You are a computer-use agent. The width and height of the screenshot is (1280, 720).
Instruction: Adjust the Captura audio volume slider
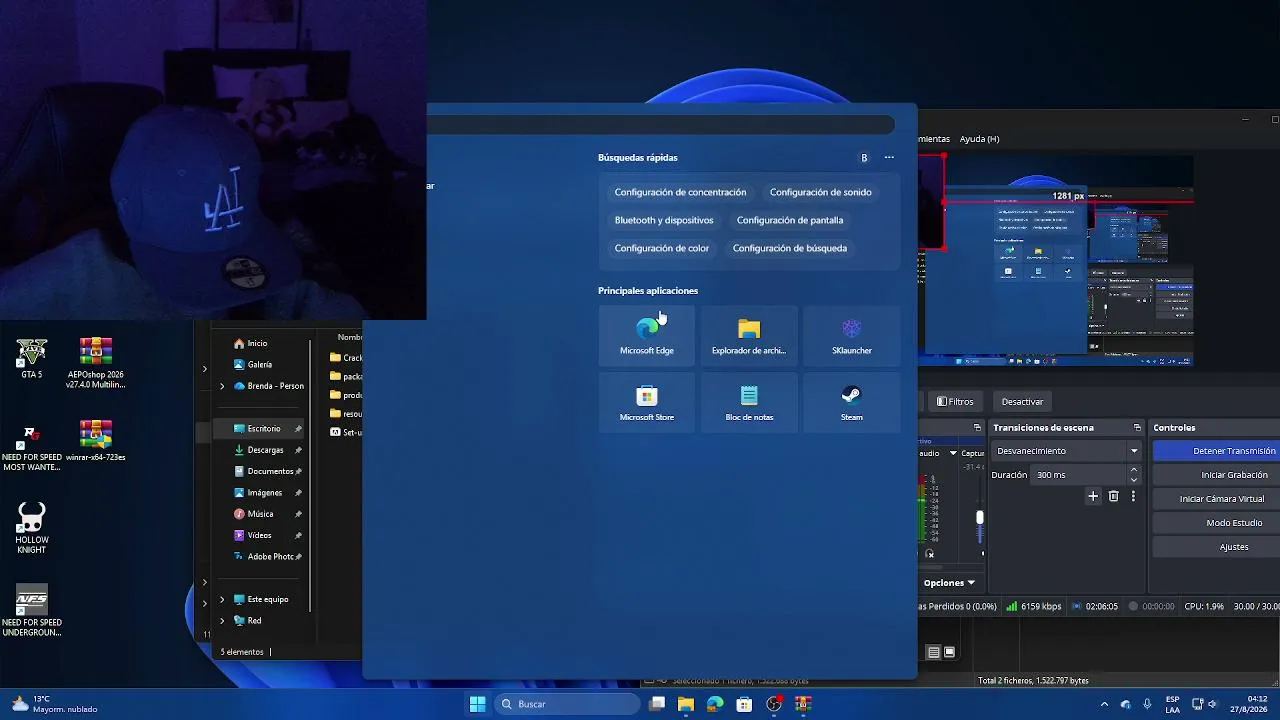(980, 517)
